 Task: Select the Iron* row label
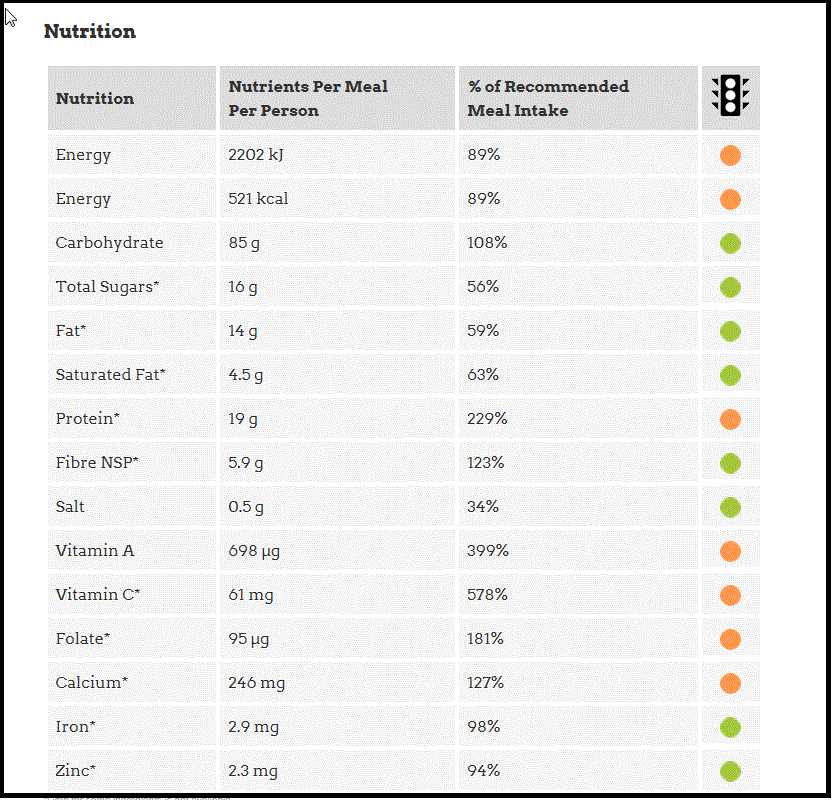(76, 727)
